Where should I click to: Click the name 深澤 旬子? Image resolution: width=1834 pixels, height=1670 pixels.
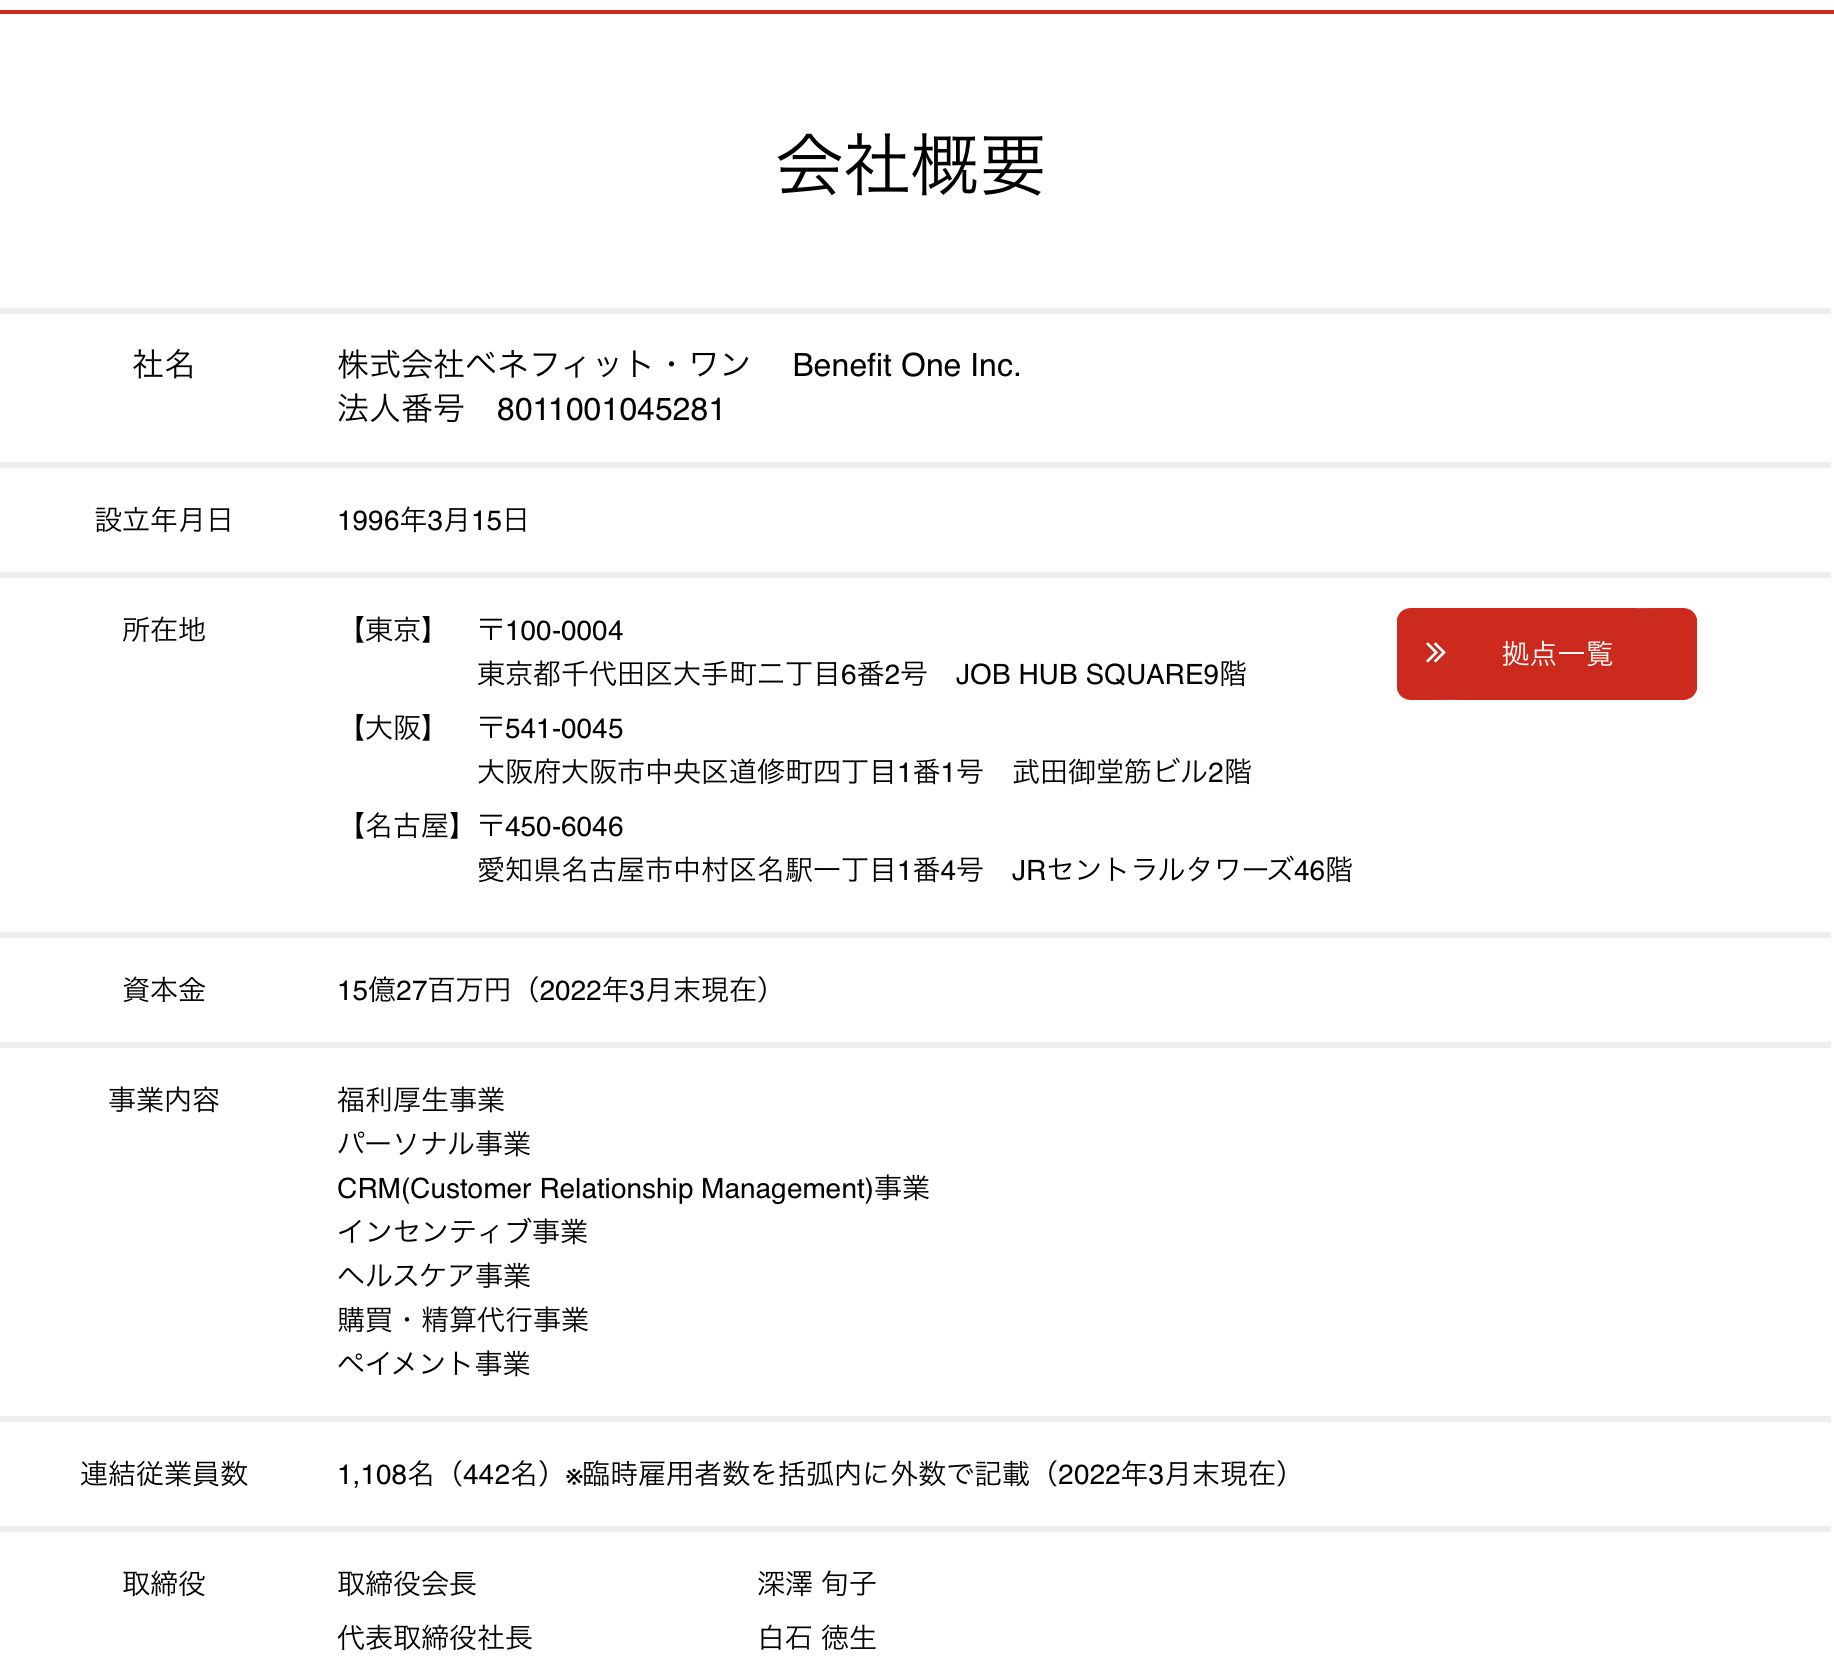817,1584
